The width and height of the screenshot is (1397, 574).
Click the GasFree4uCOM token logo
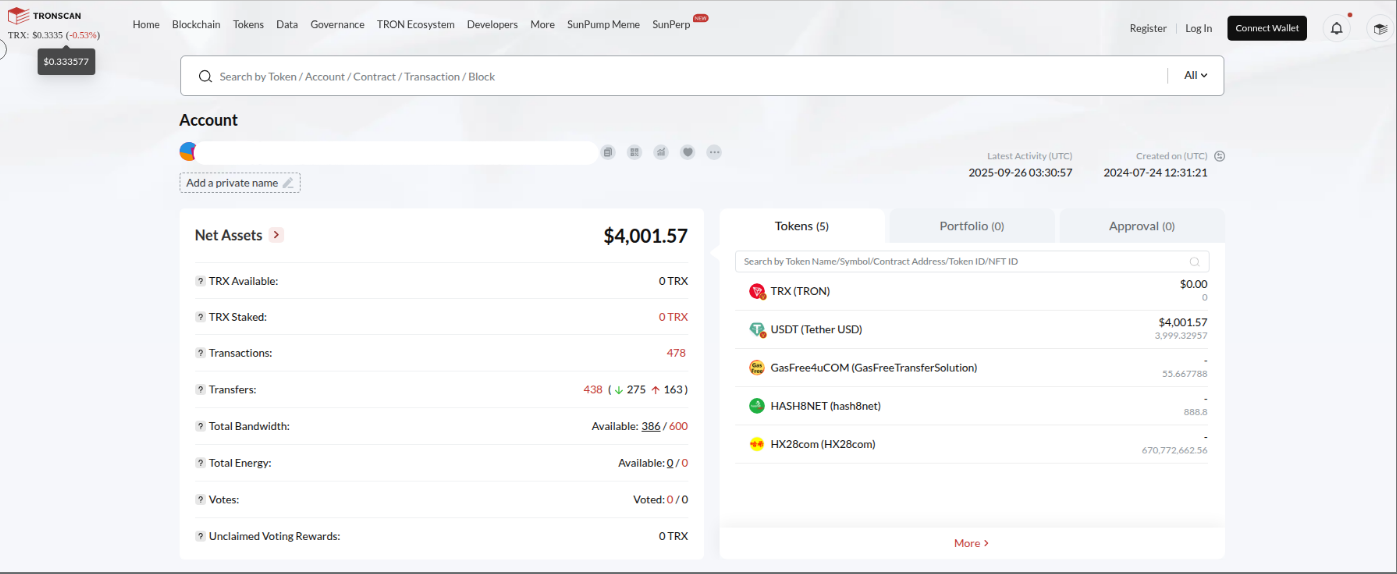[757, 367]
